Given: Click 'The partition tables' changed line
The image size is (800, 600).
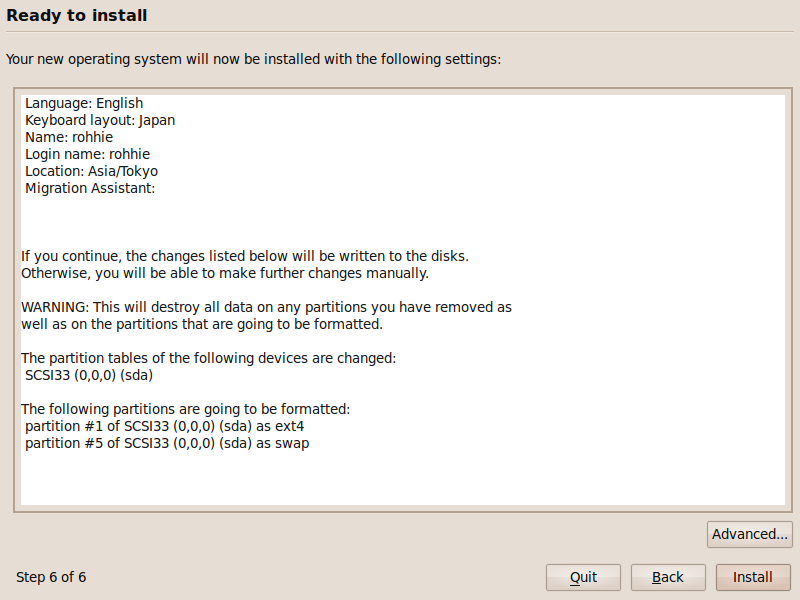Looking at the screenshot, I should pyautogui.click(x=208, y=358).
